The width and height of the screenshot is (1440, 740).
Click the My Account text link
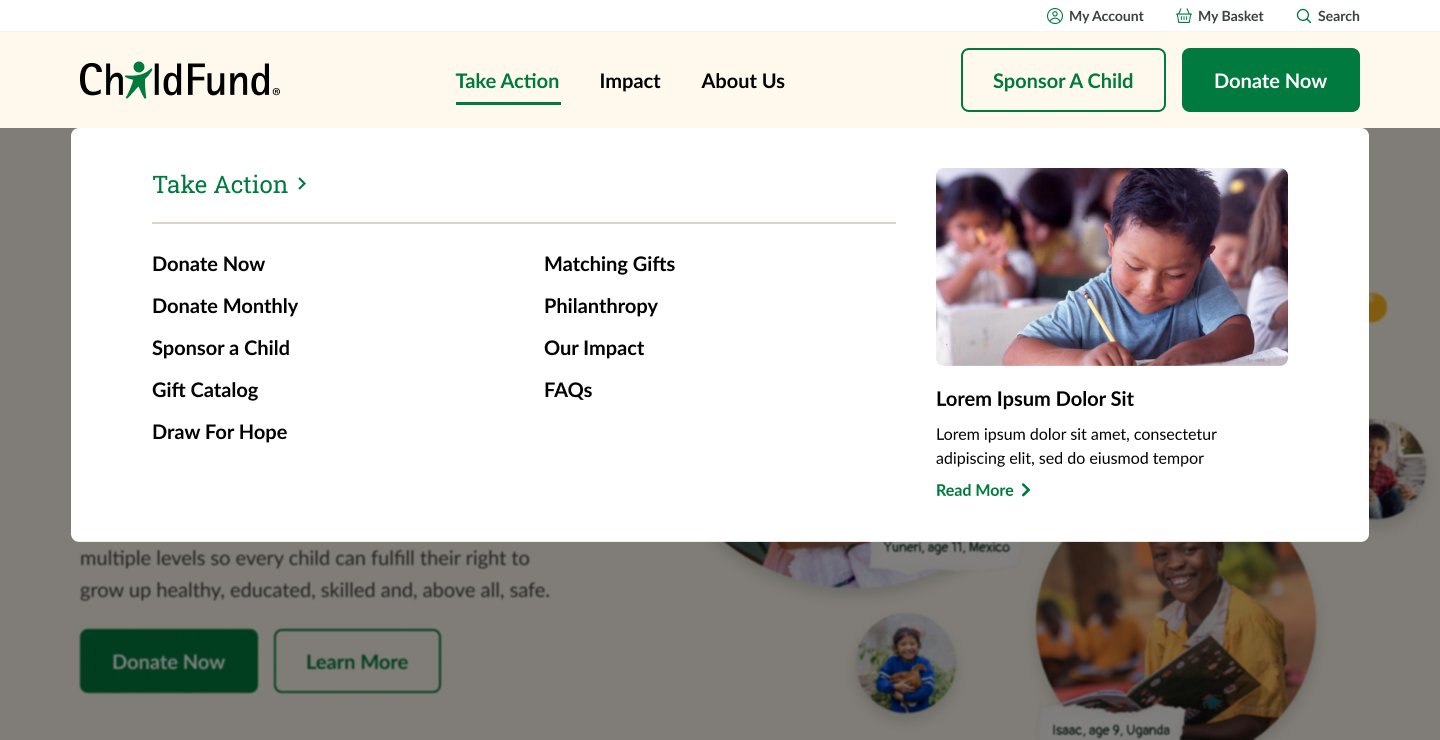click(1106, 16)
